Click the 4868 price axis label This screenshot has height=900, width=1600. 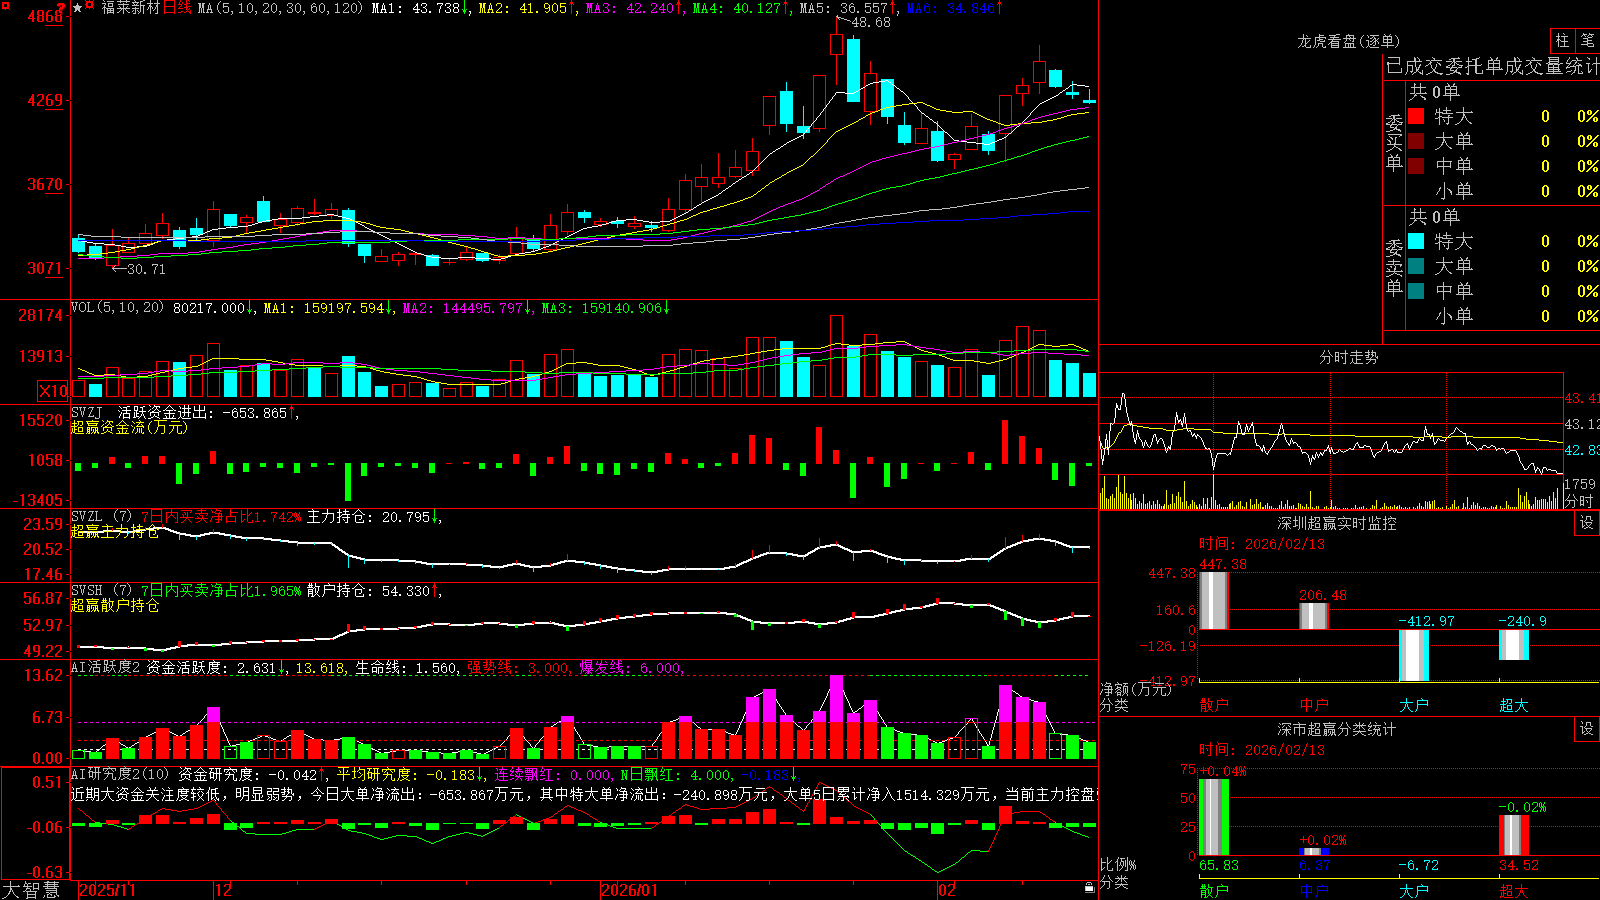click(x=45, y=16)
